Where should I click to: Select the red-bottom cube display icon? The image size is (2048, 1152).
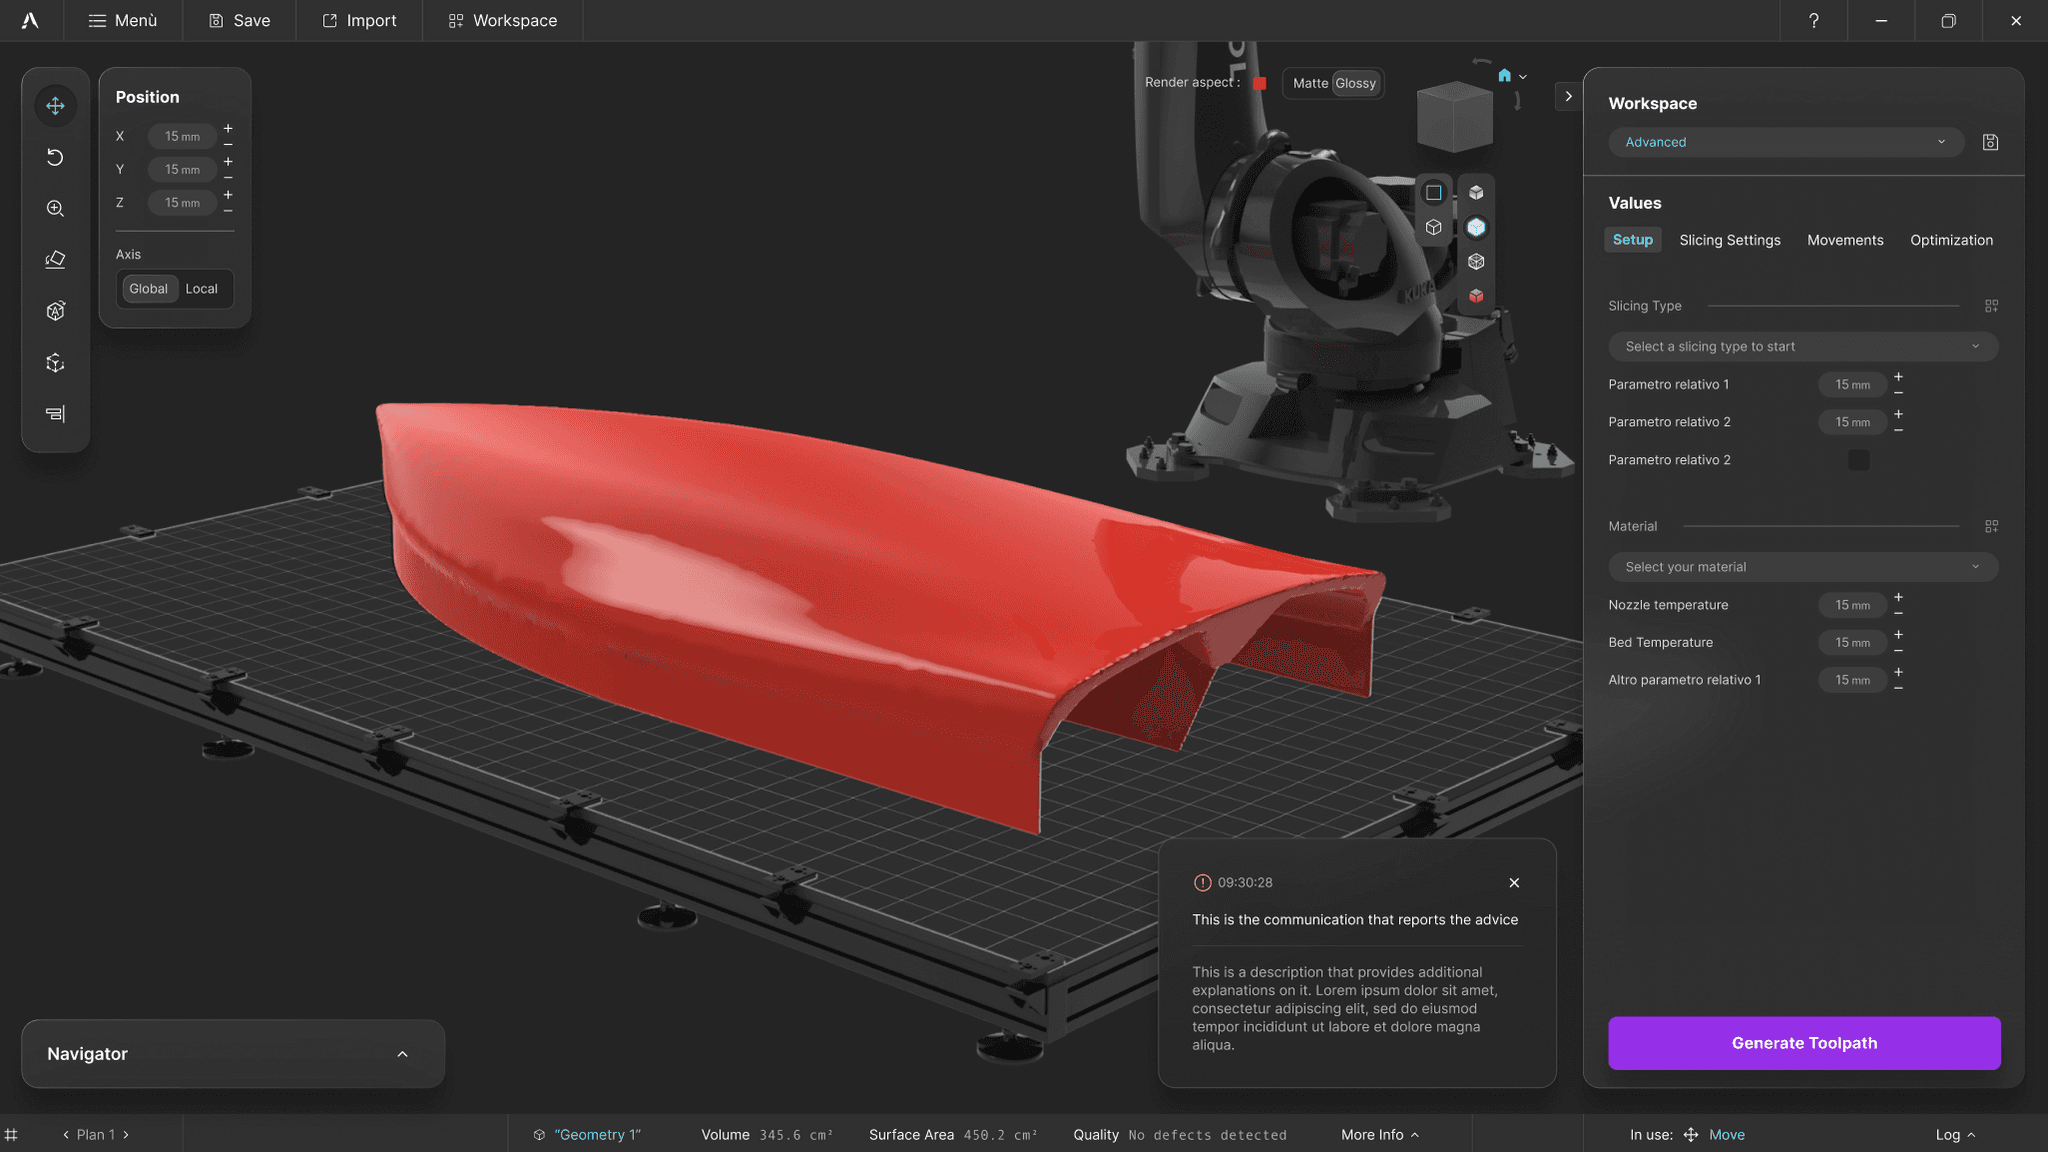tap(1476, 296)
